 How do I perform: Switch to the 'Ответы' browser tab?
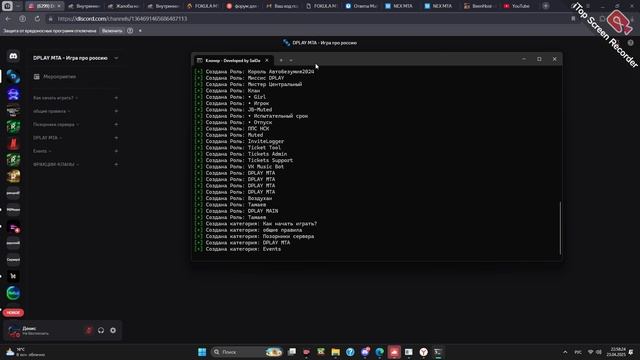tap(362, 6)
